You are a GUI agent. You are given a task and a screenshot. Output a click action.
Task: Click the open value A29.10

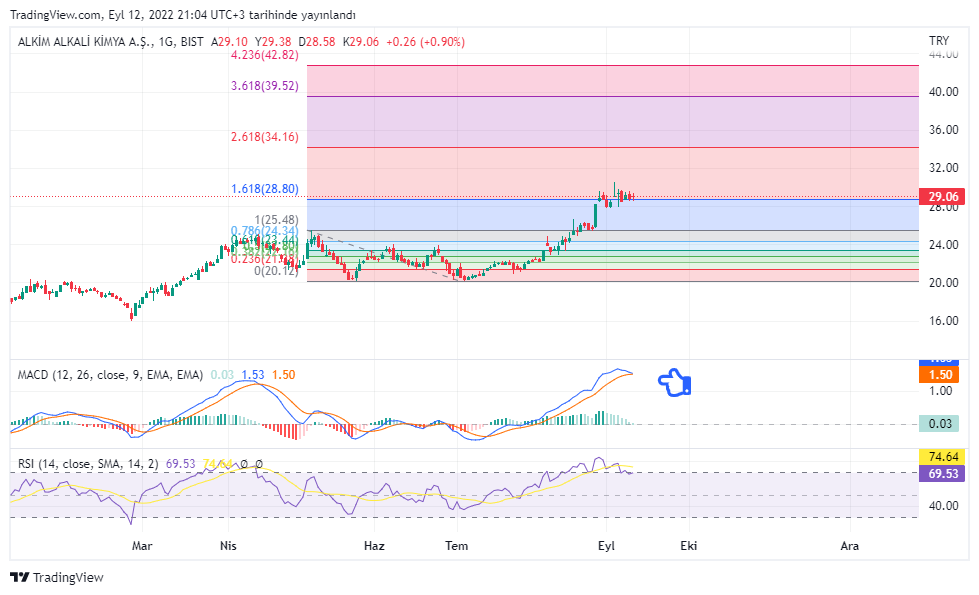click(x=229, y=42)
